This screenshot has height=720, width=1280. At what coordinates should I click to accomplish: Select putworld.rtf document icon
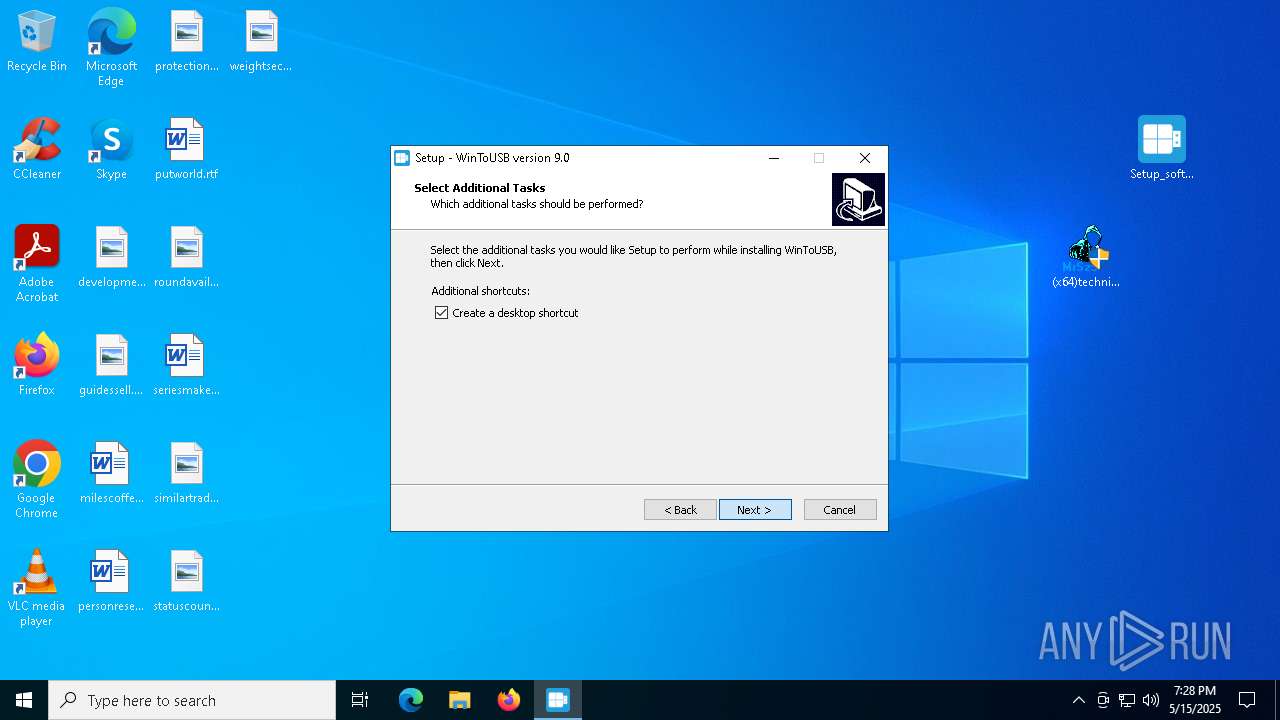(x=187, y=150)
